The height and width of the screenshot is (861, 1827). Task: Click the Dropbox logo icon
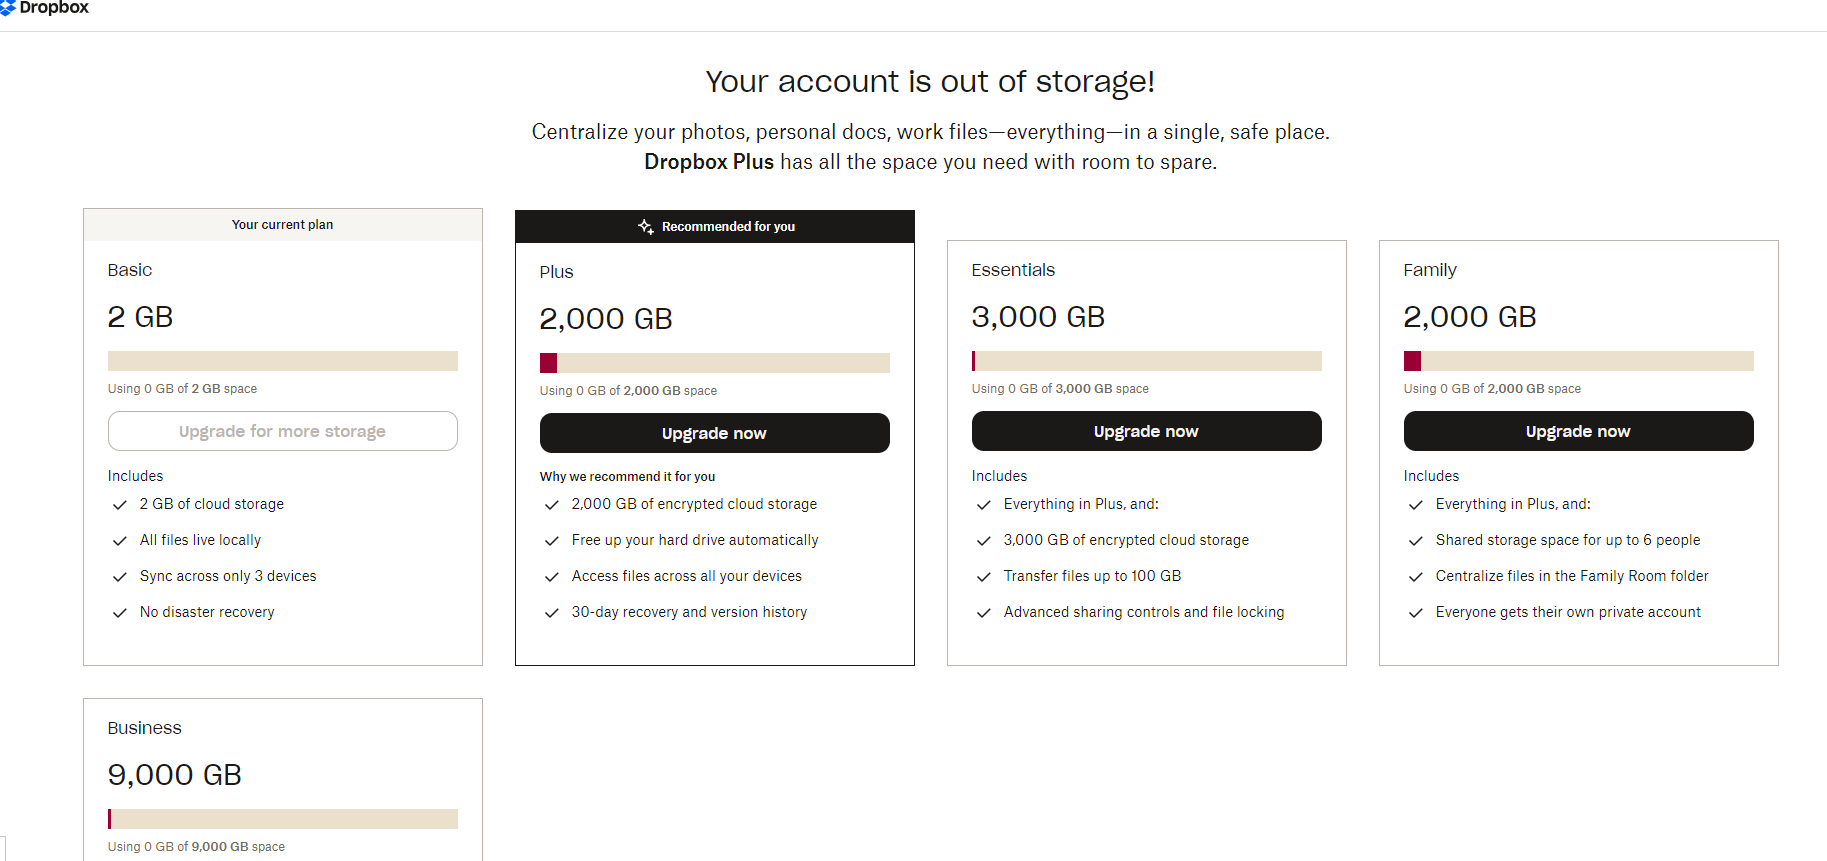(7, 8)
